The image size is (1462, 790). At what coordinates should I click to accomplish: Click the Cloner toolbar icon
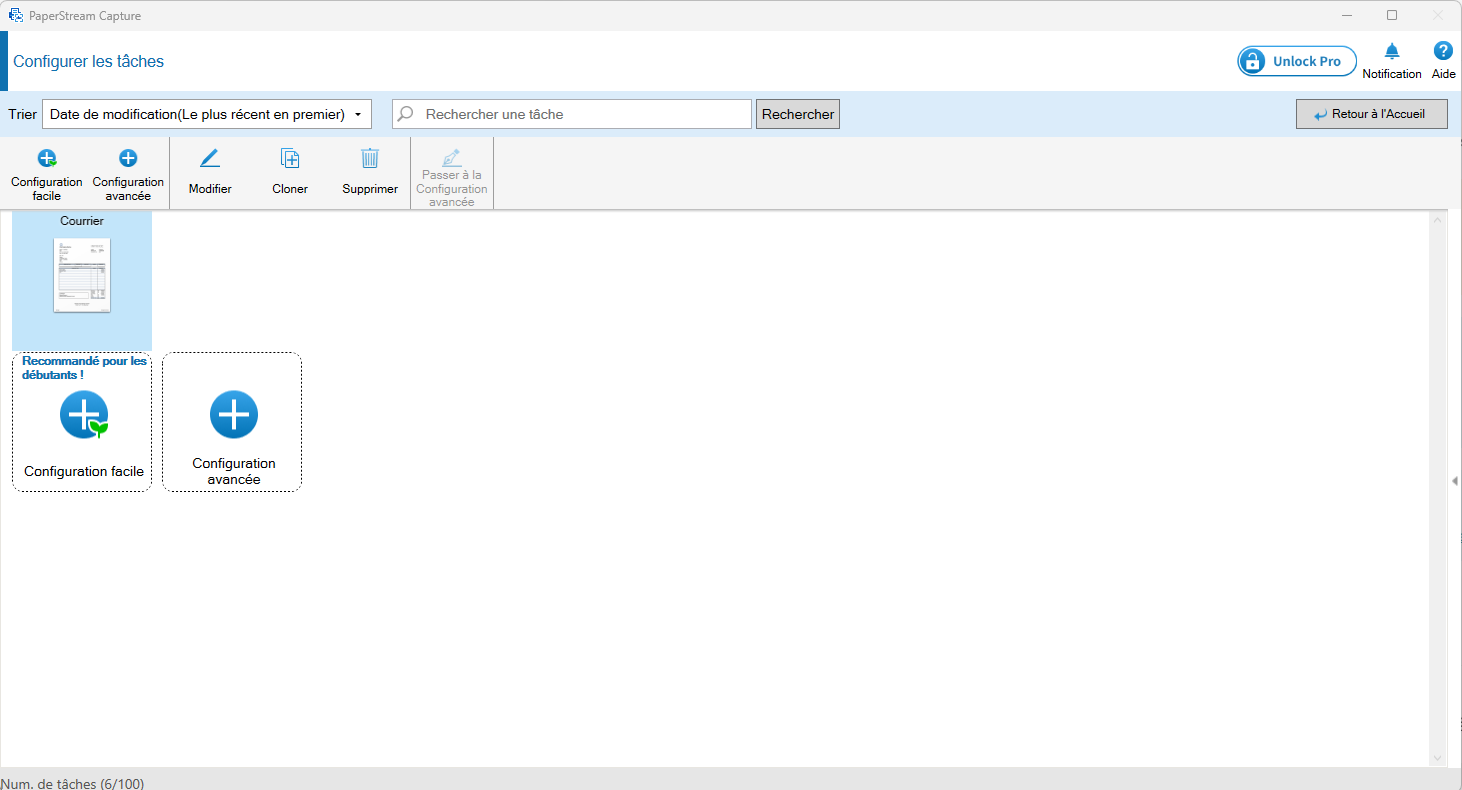coord(290,158)
